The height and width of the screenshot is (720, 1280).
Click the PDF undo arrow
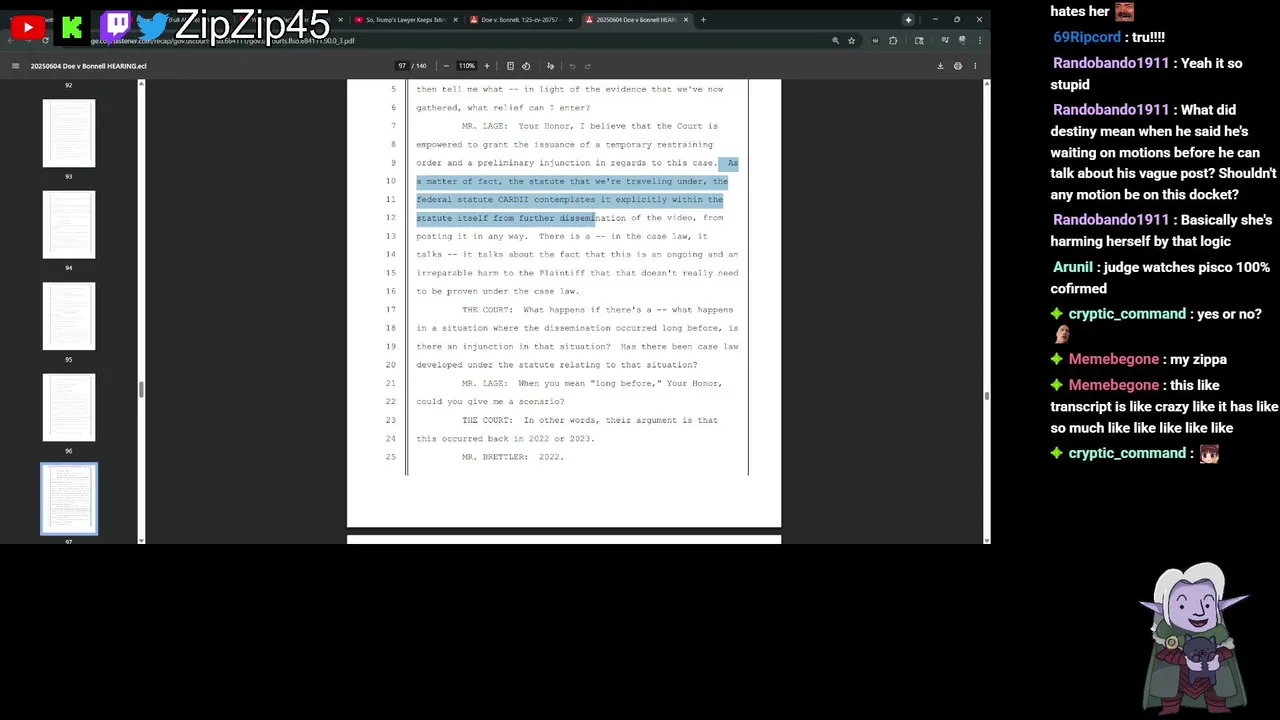(572, 66)
